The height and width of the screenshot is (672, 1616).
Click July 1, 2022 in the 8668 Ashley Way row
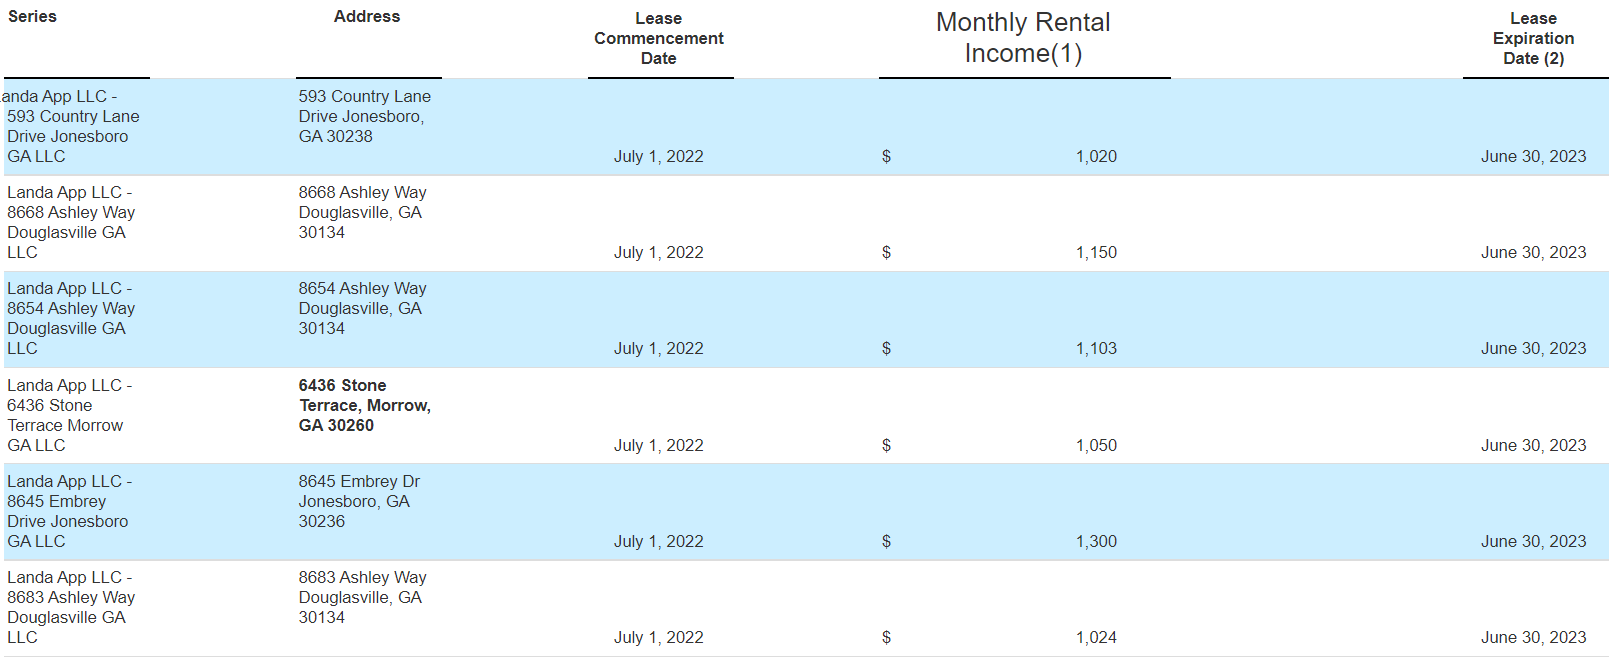tap(659, 252)
